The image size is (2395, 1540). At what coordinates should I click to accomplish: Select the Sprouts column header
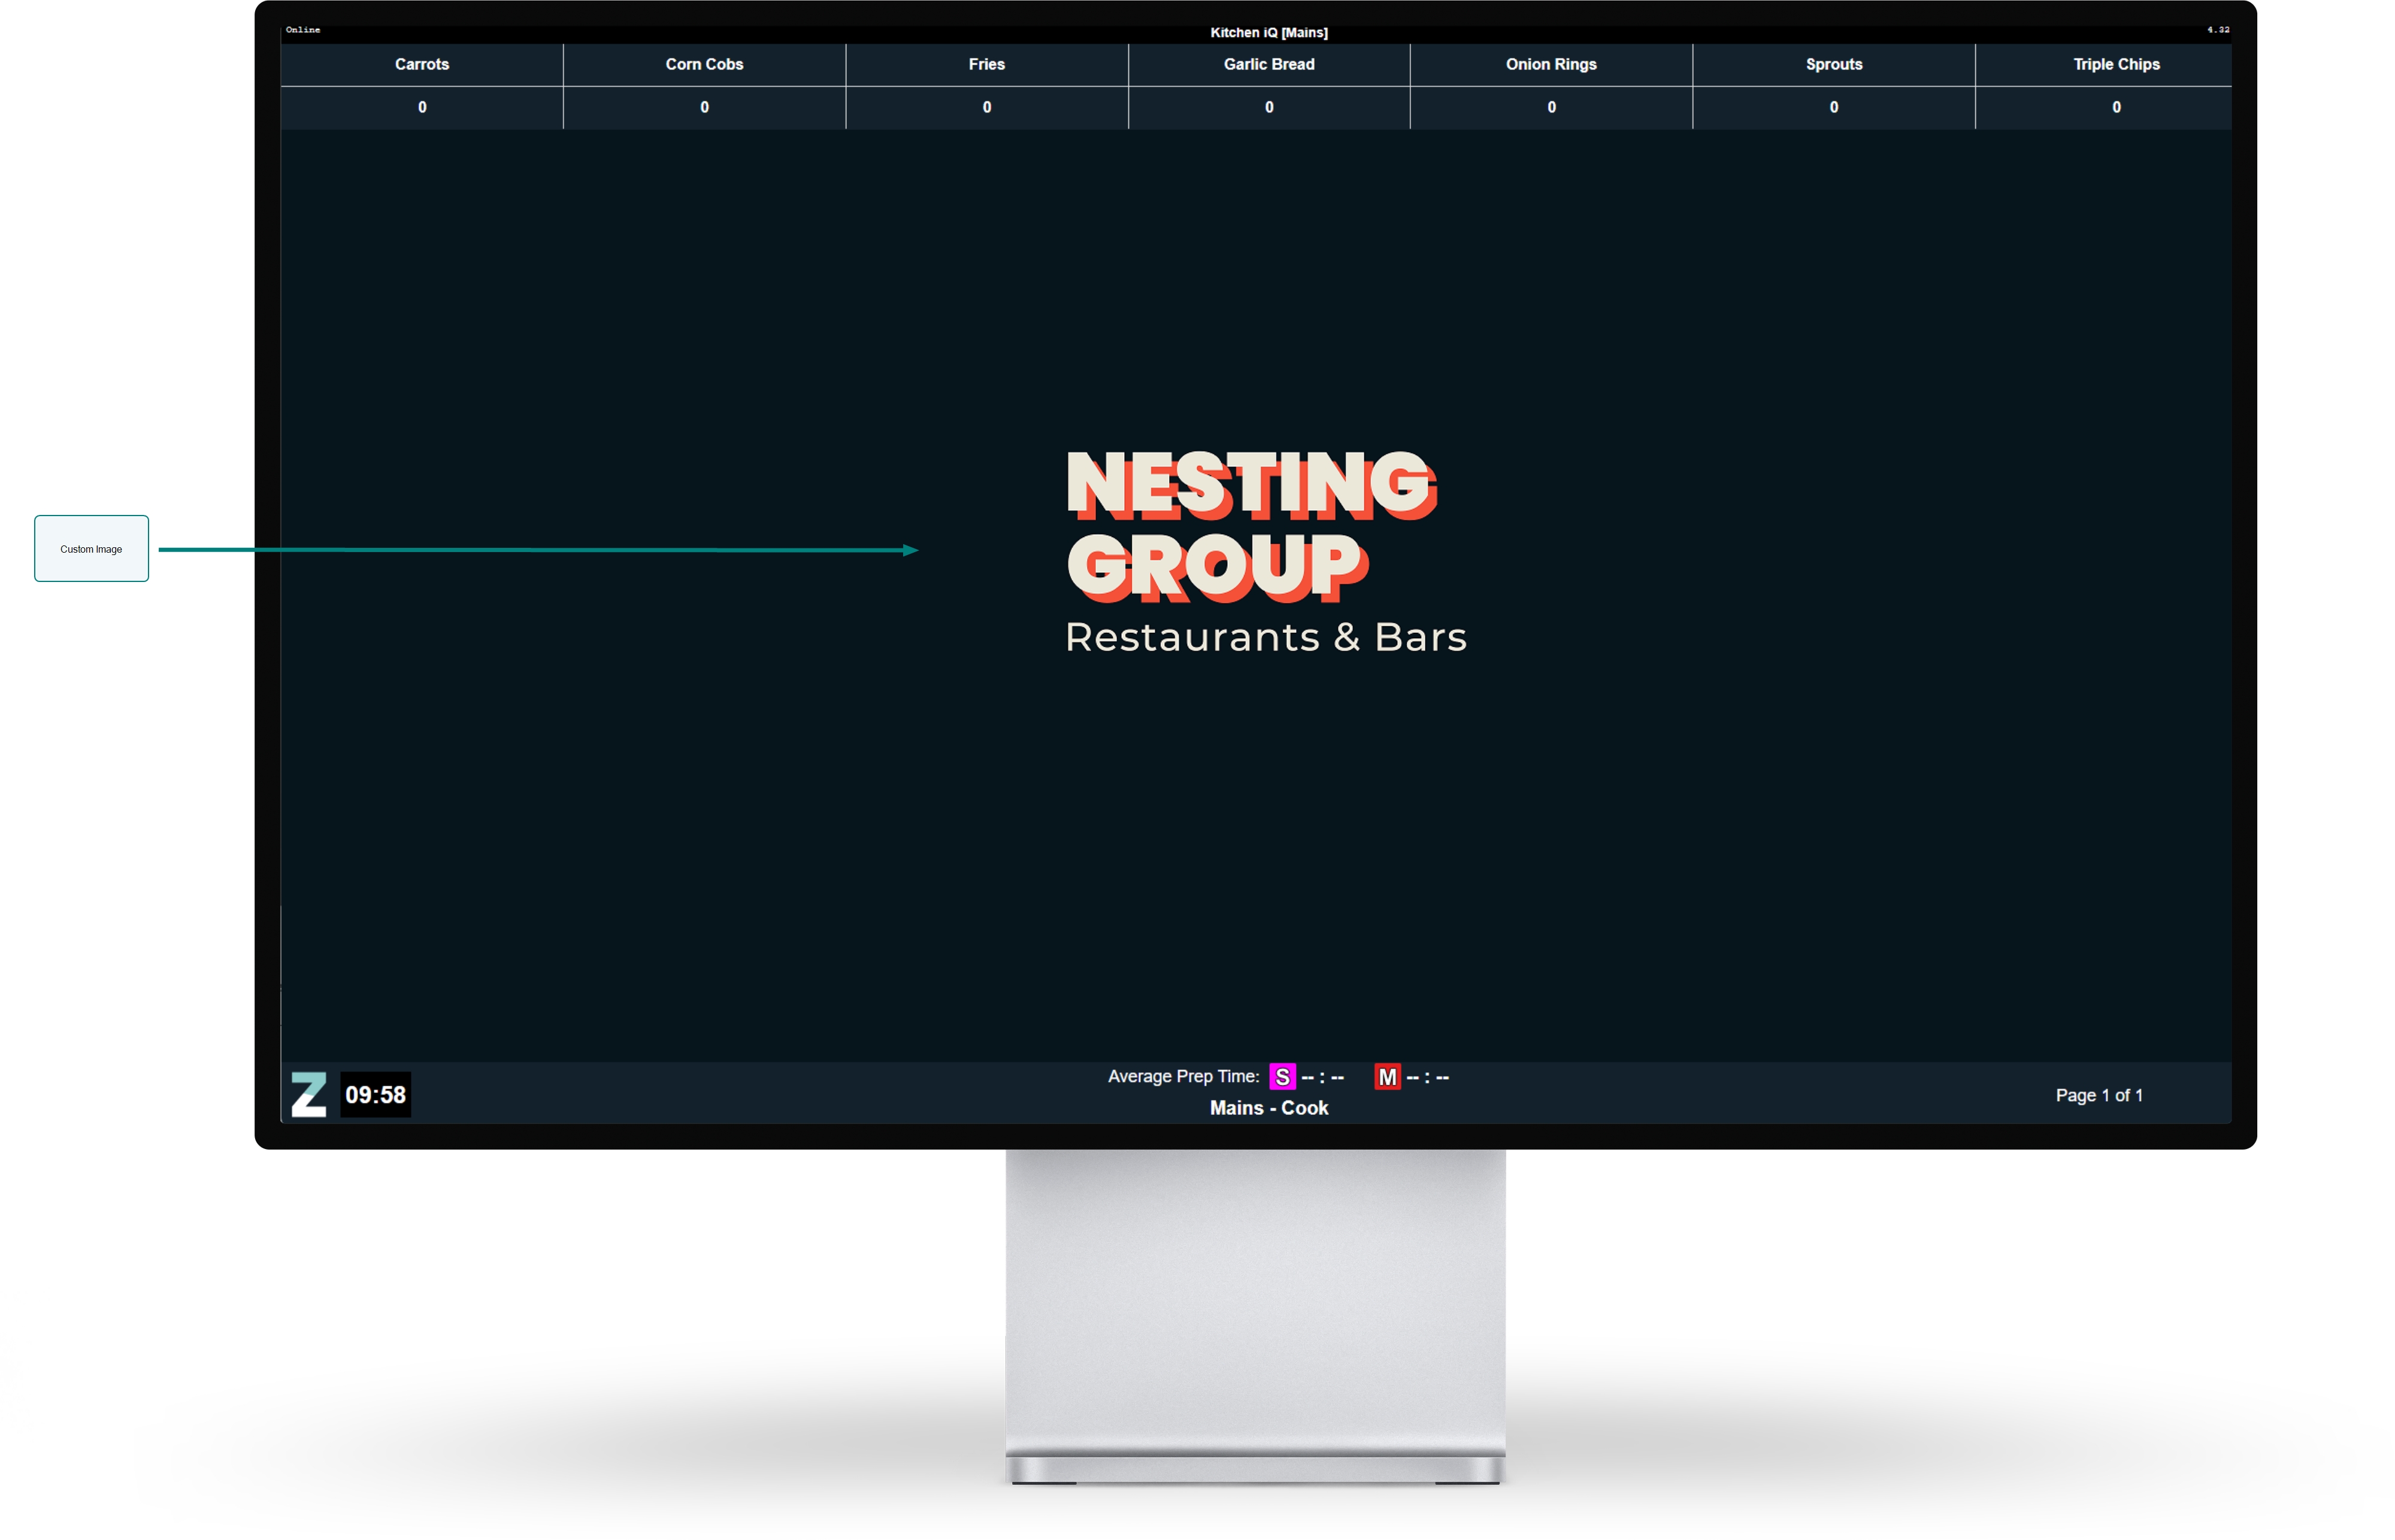pyautogui.click(x=1833, y=64)
